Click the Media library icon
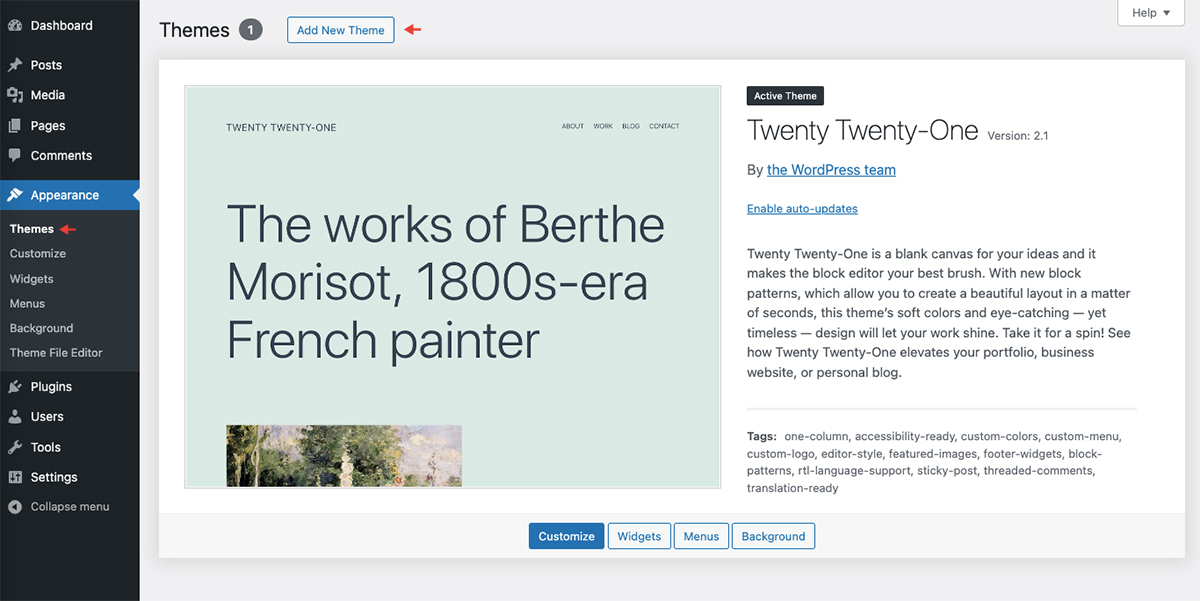1200x601 pixels. point(15,95)
